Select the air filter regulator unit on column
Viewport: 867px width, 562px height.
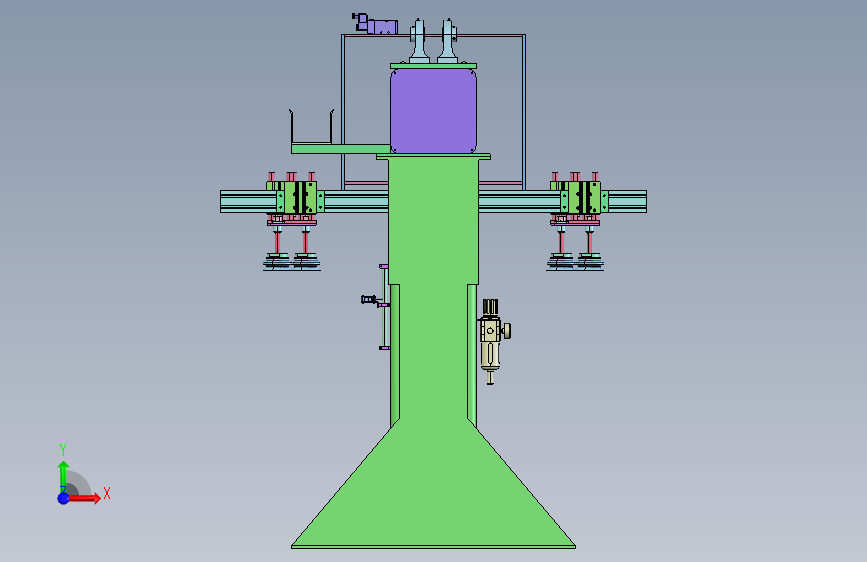click(493, 341)
